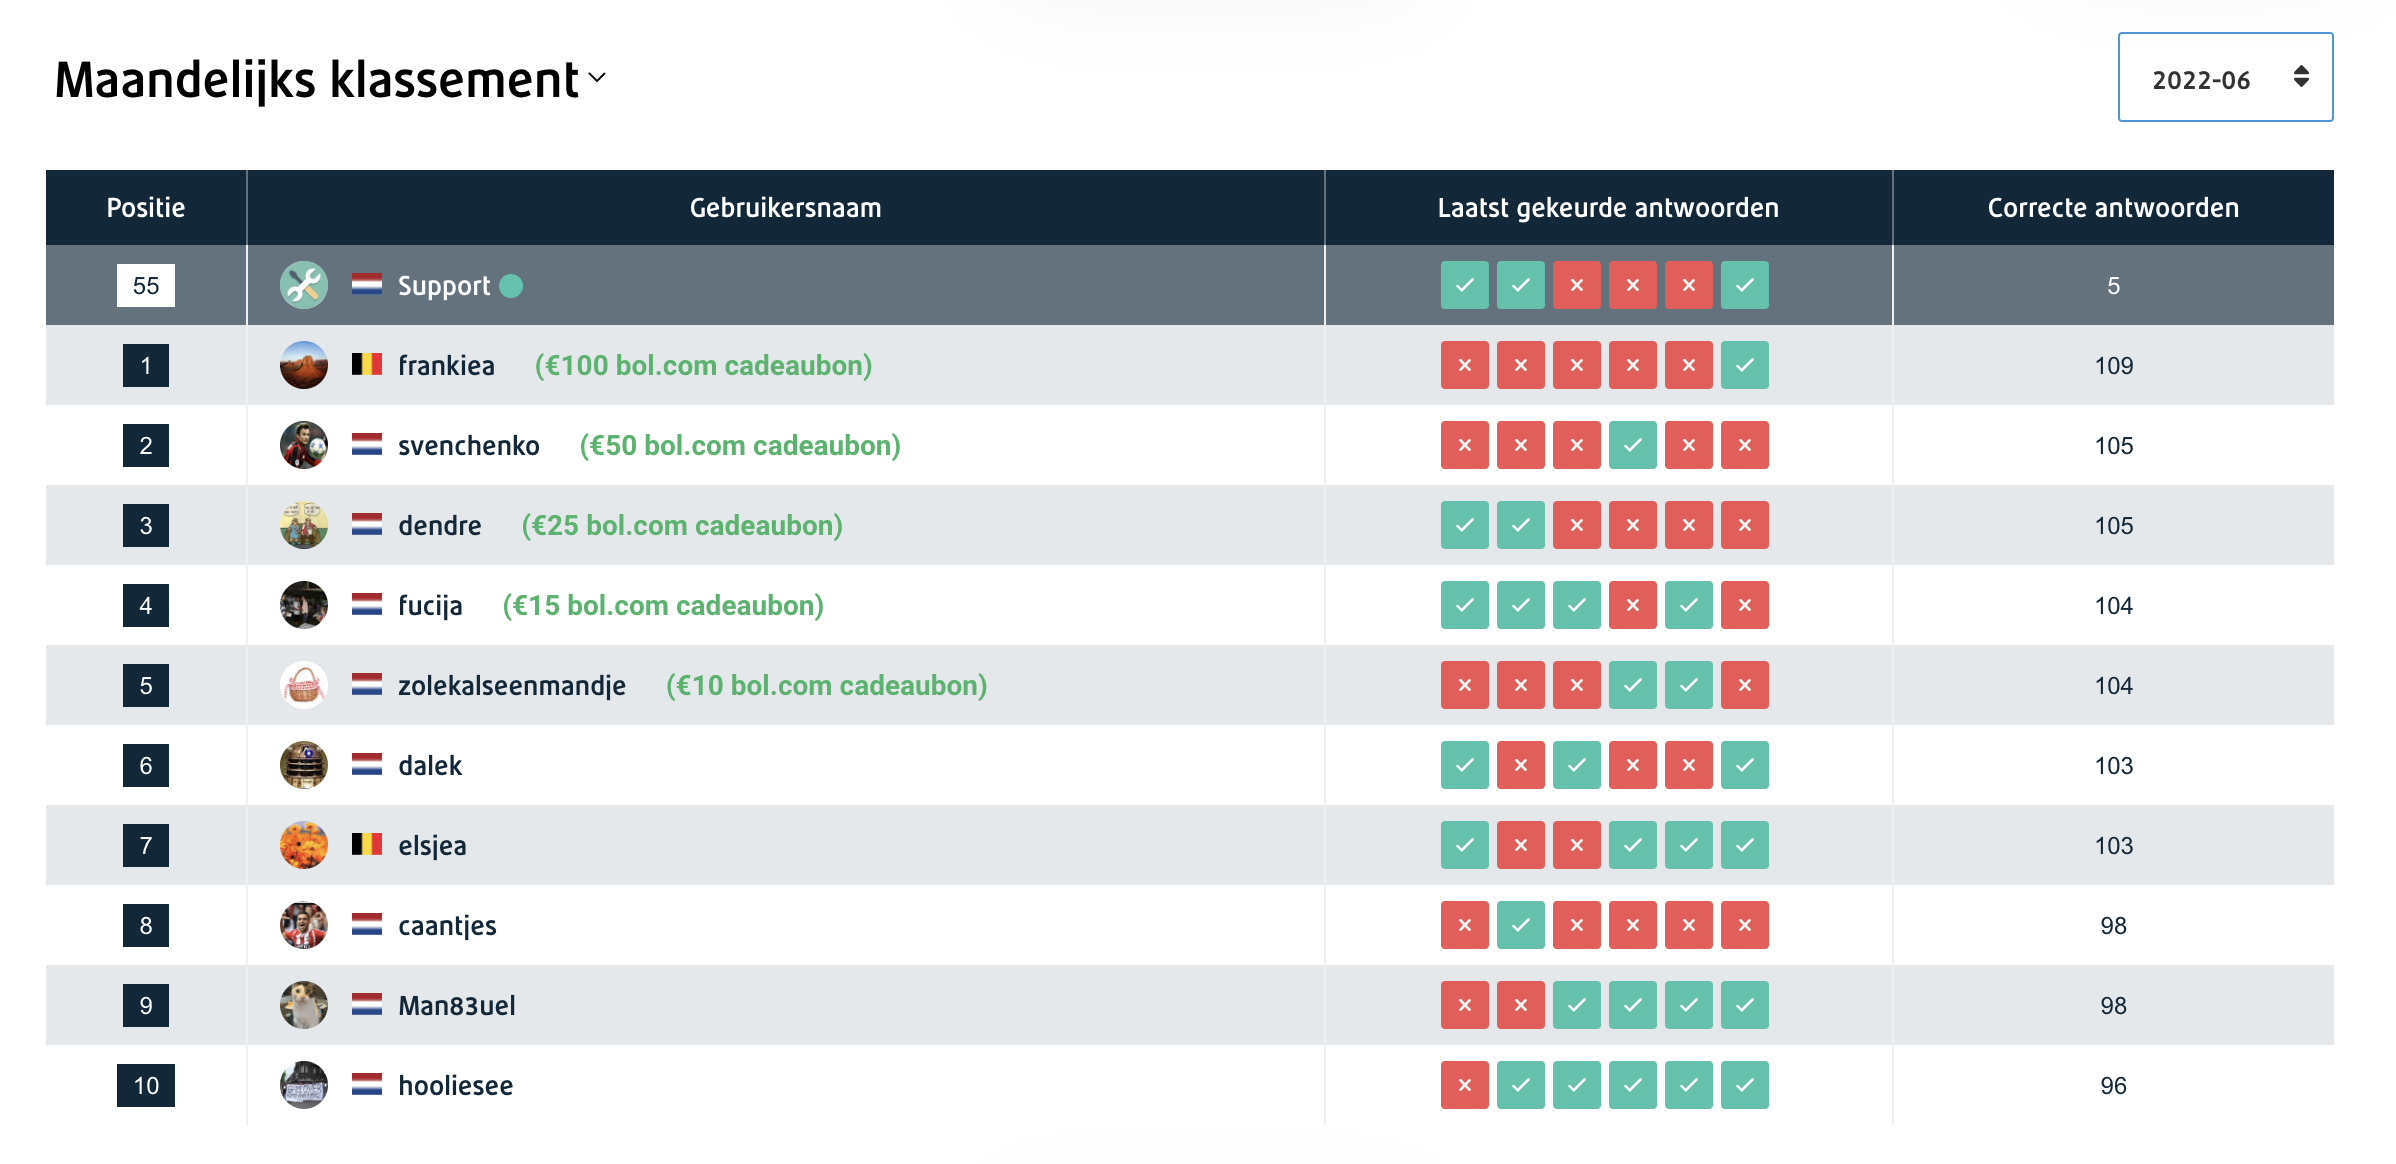Open svenchenko's profile link
2396x1164 pixels.
point(469,445)
